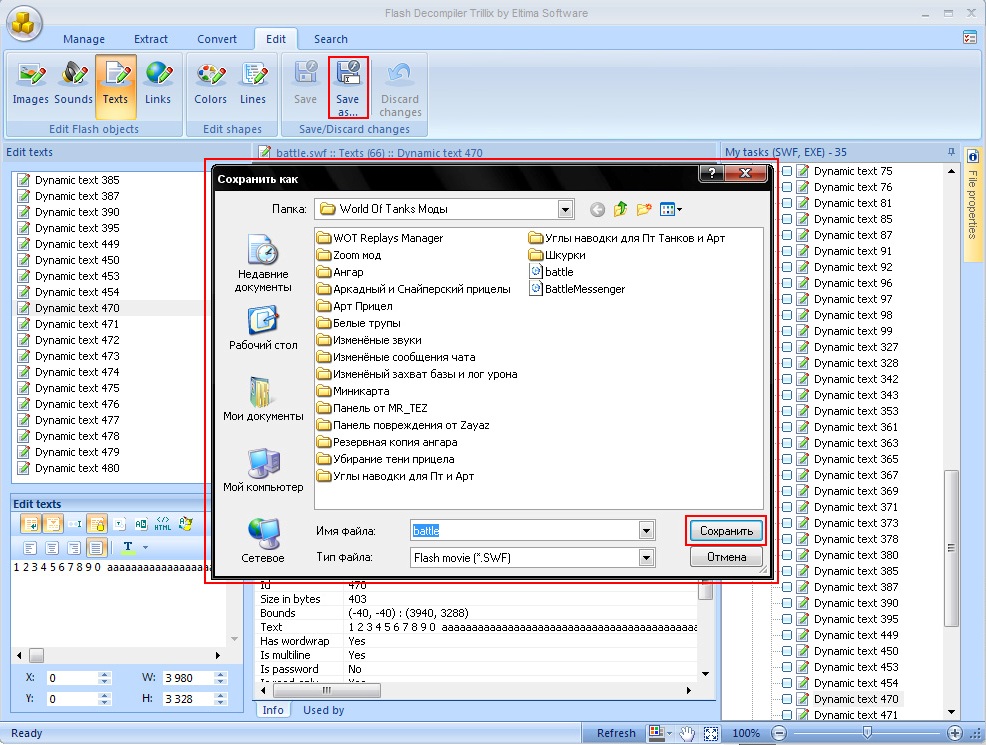Pin the My tasks panel
Screen dimensions: 986x745
(951, 152)
